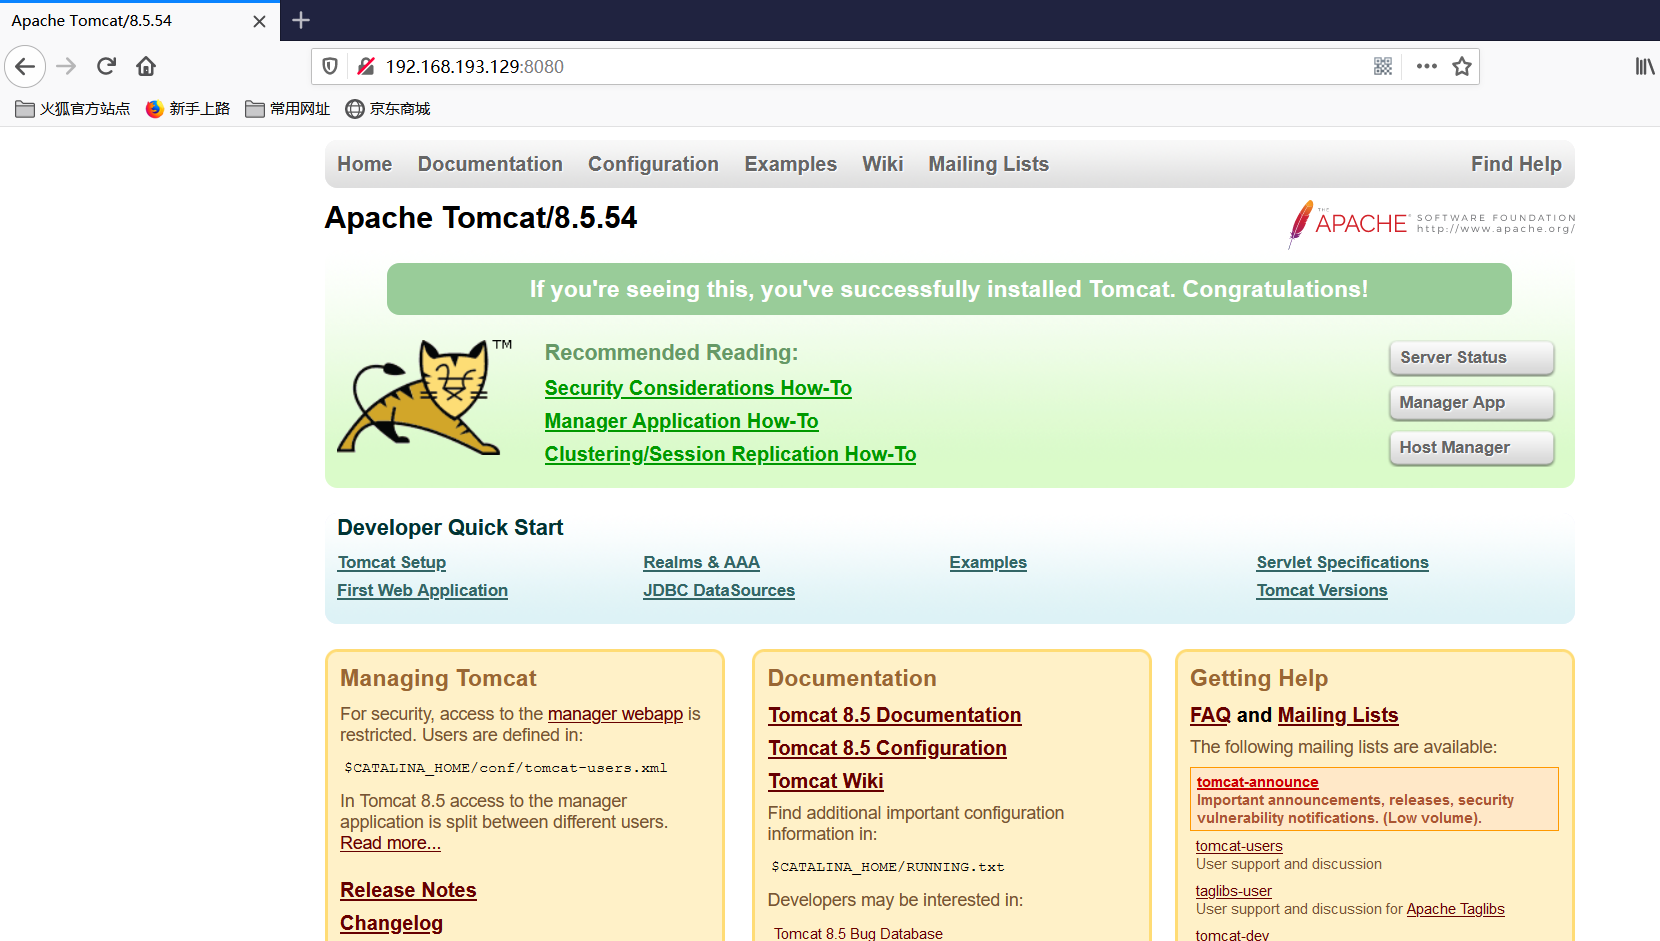Open Examples link under Developer Quick Start
The width and height of the screenshot is (1660, 941).
988,563
